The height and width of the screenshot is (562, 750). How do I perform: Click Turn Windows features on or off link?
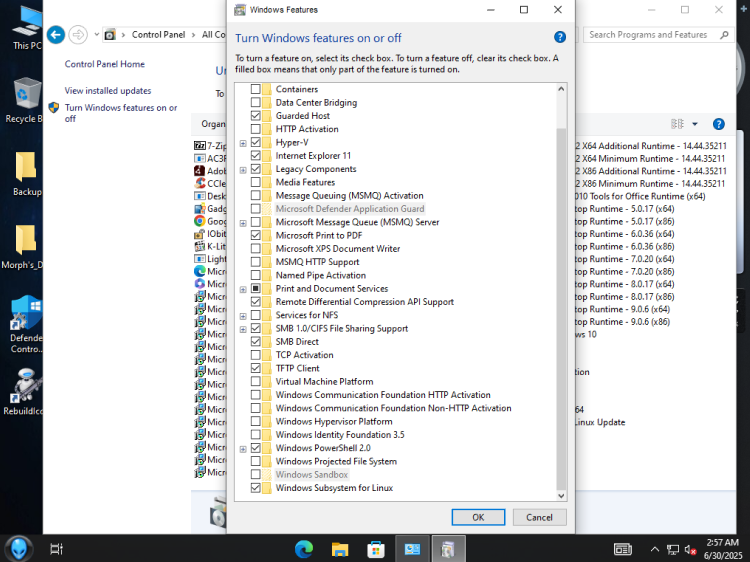tap(121, 113)
